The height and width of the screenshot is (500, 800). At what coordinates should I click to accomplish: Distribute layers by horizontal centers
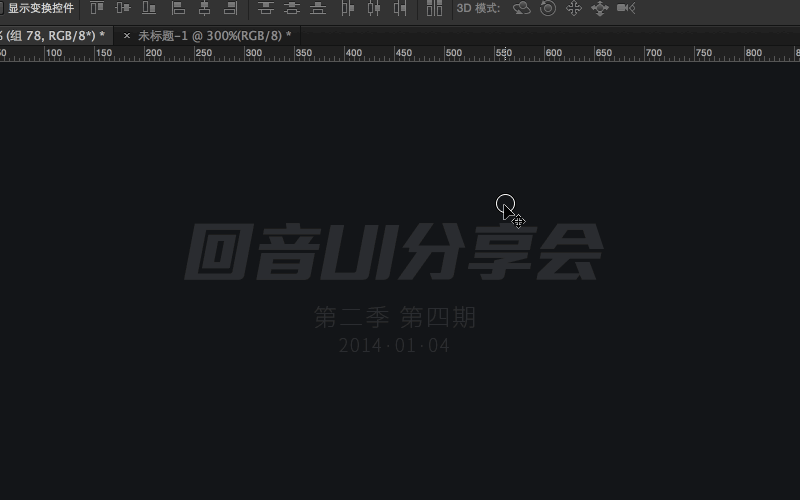pyautogui.click(x=374, y=8)
